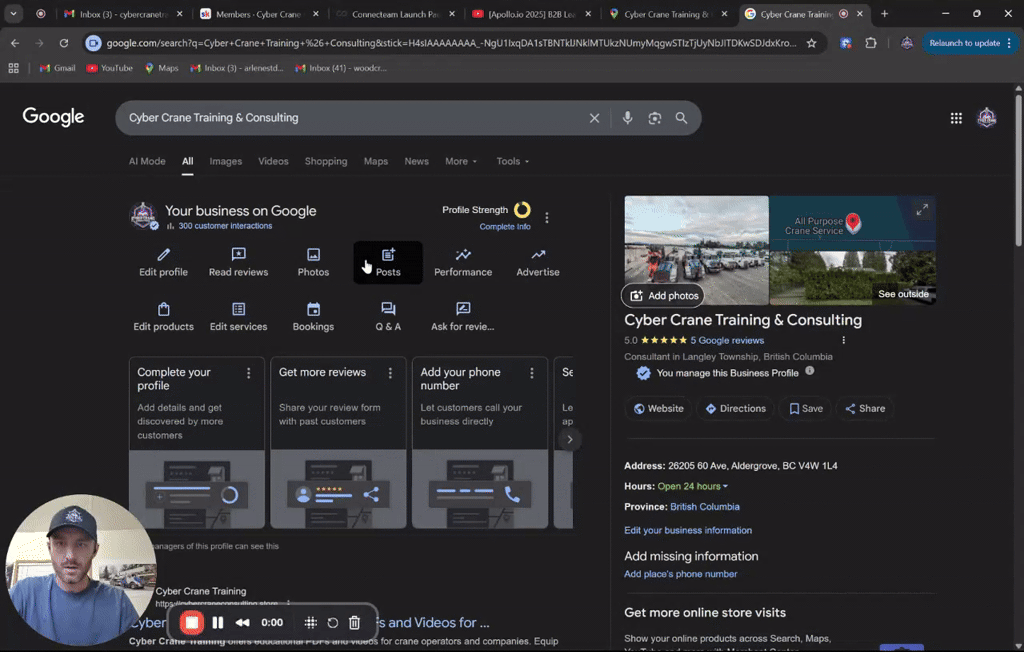Restart the recording with the circular arrow
The height and width of the screenshot is (652, 1024).
[332, 623]
